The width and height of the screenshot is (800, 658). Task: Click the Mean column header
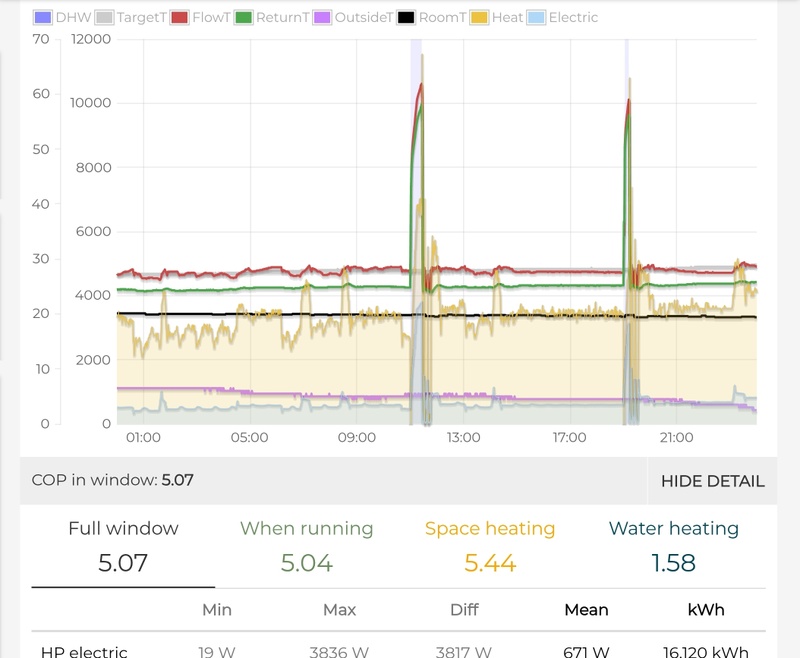click(x=588, y=609)
